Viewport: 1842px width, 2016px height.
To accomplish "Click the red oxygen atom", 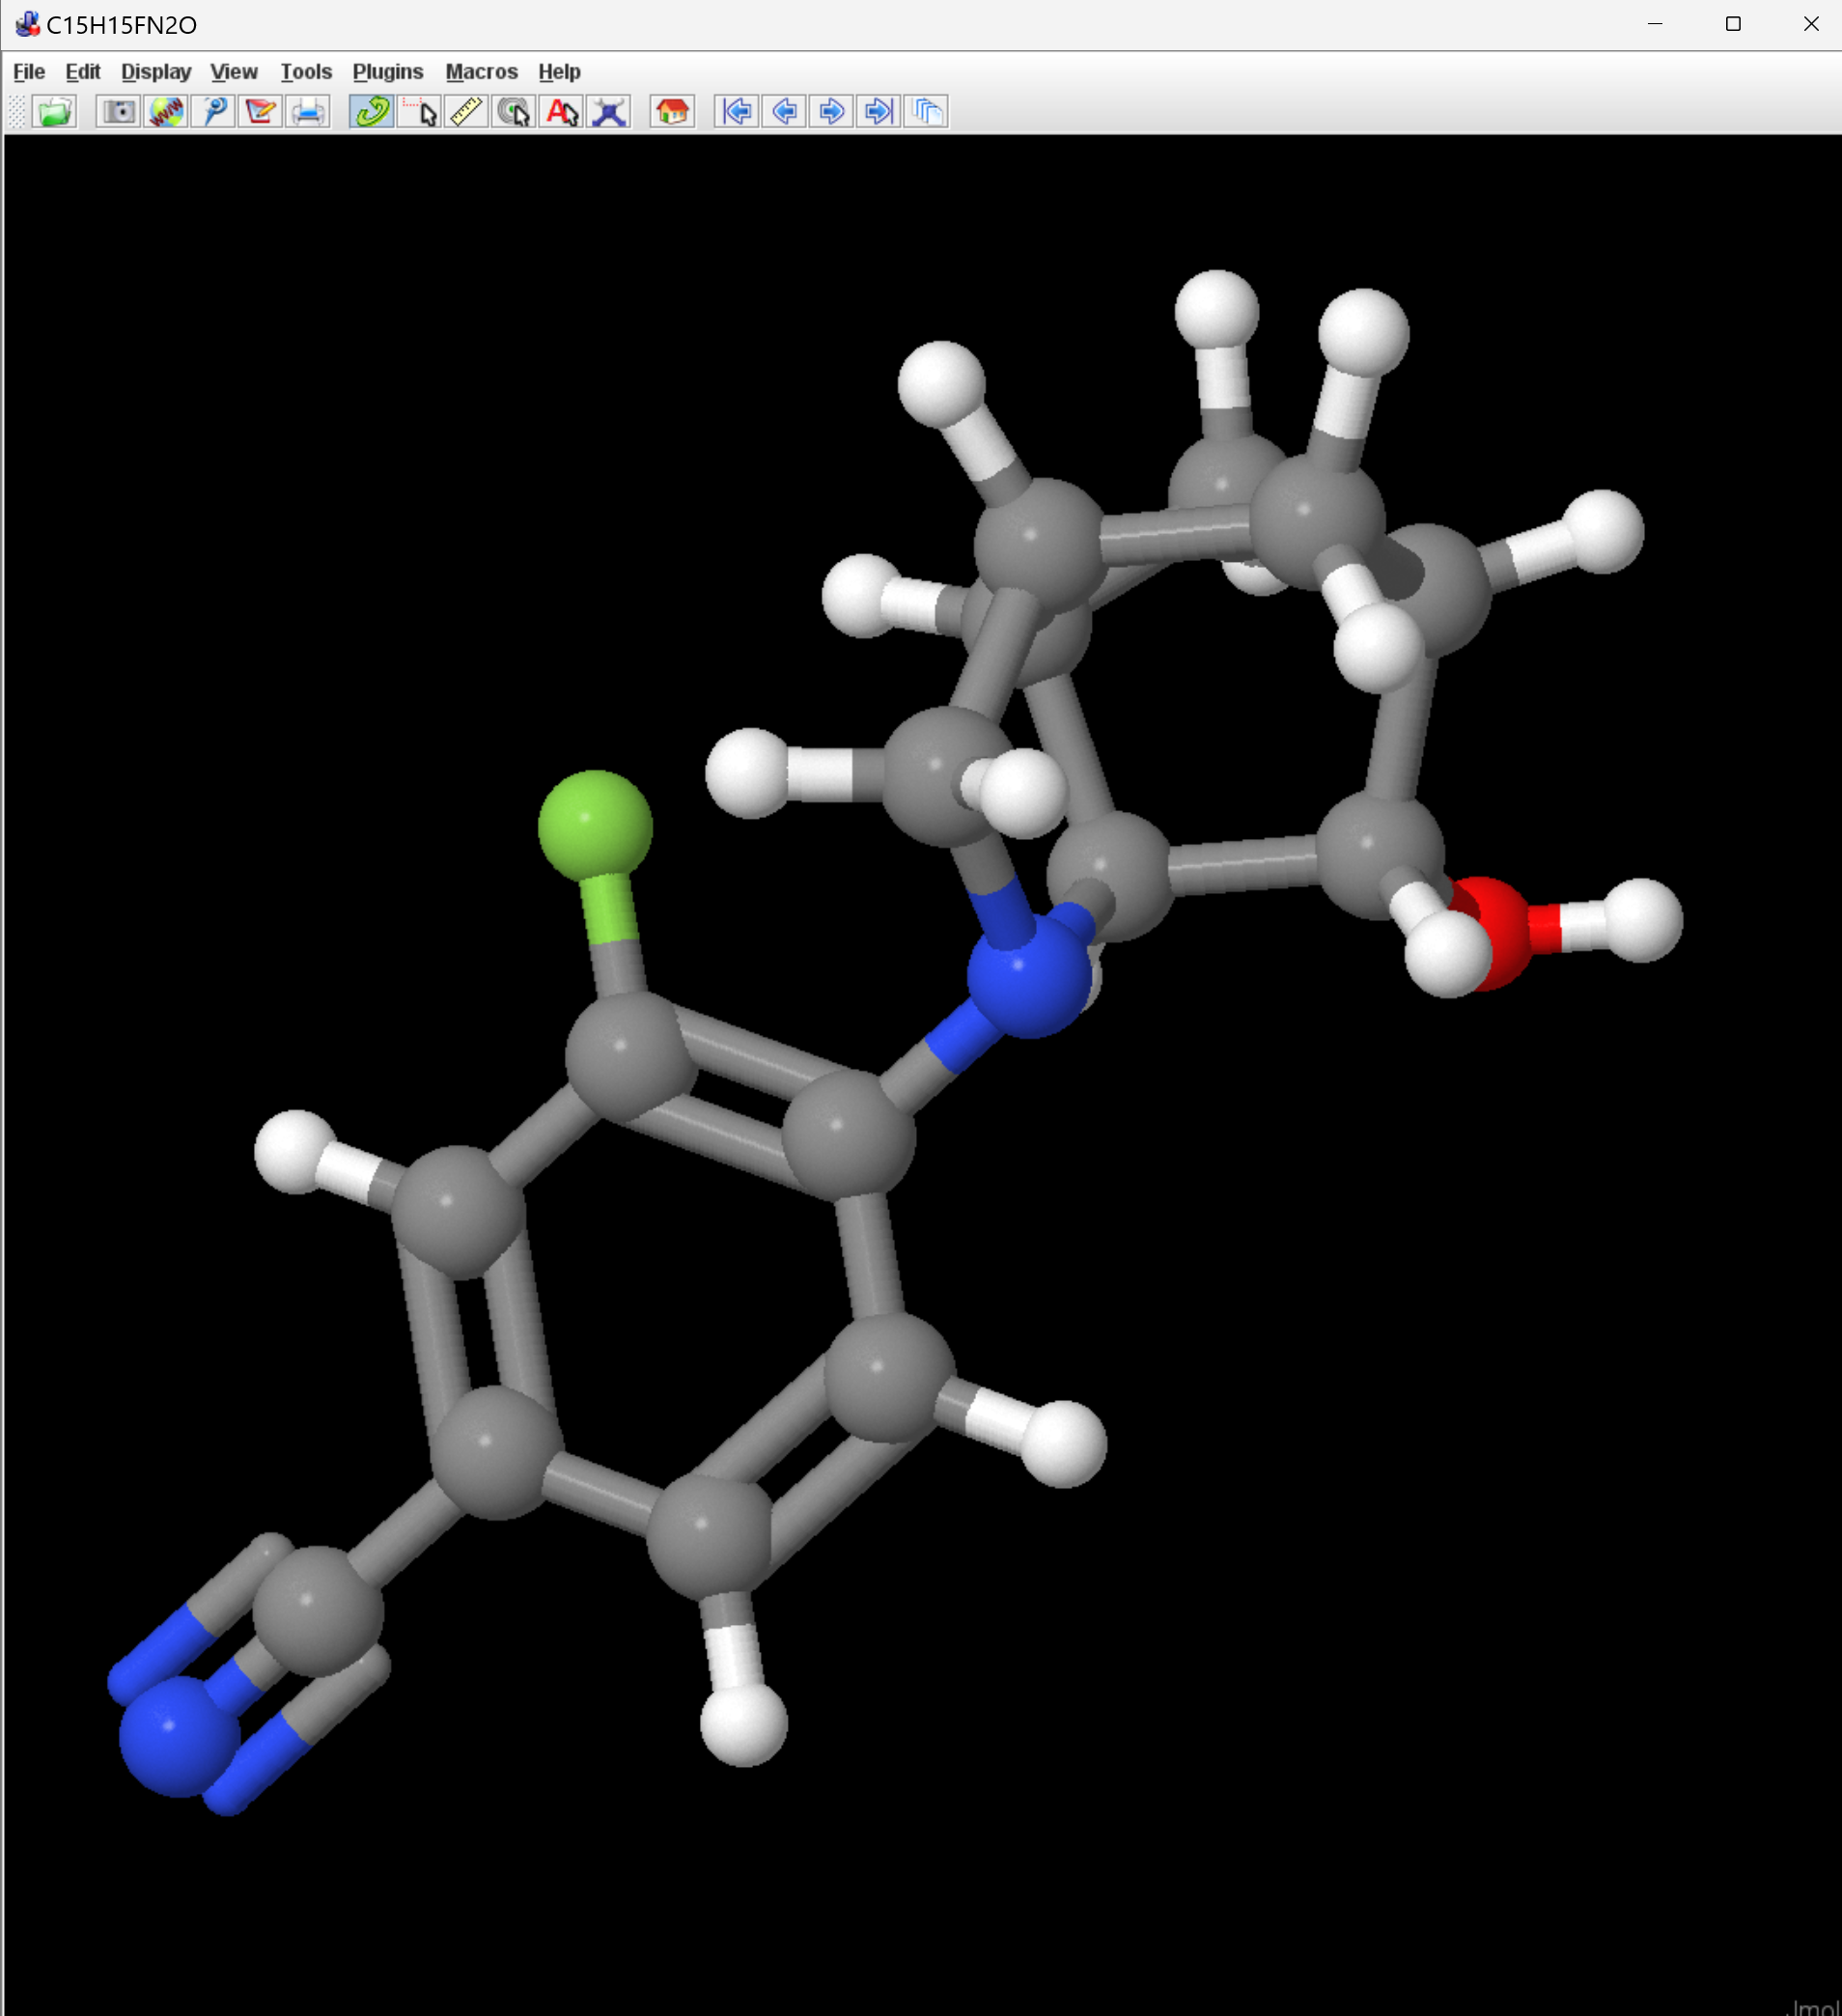I will pos(1499,930).
